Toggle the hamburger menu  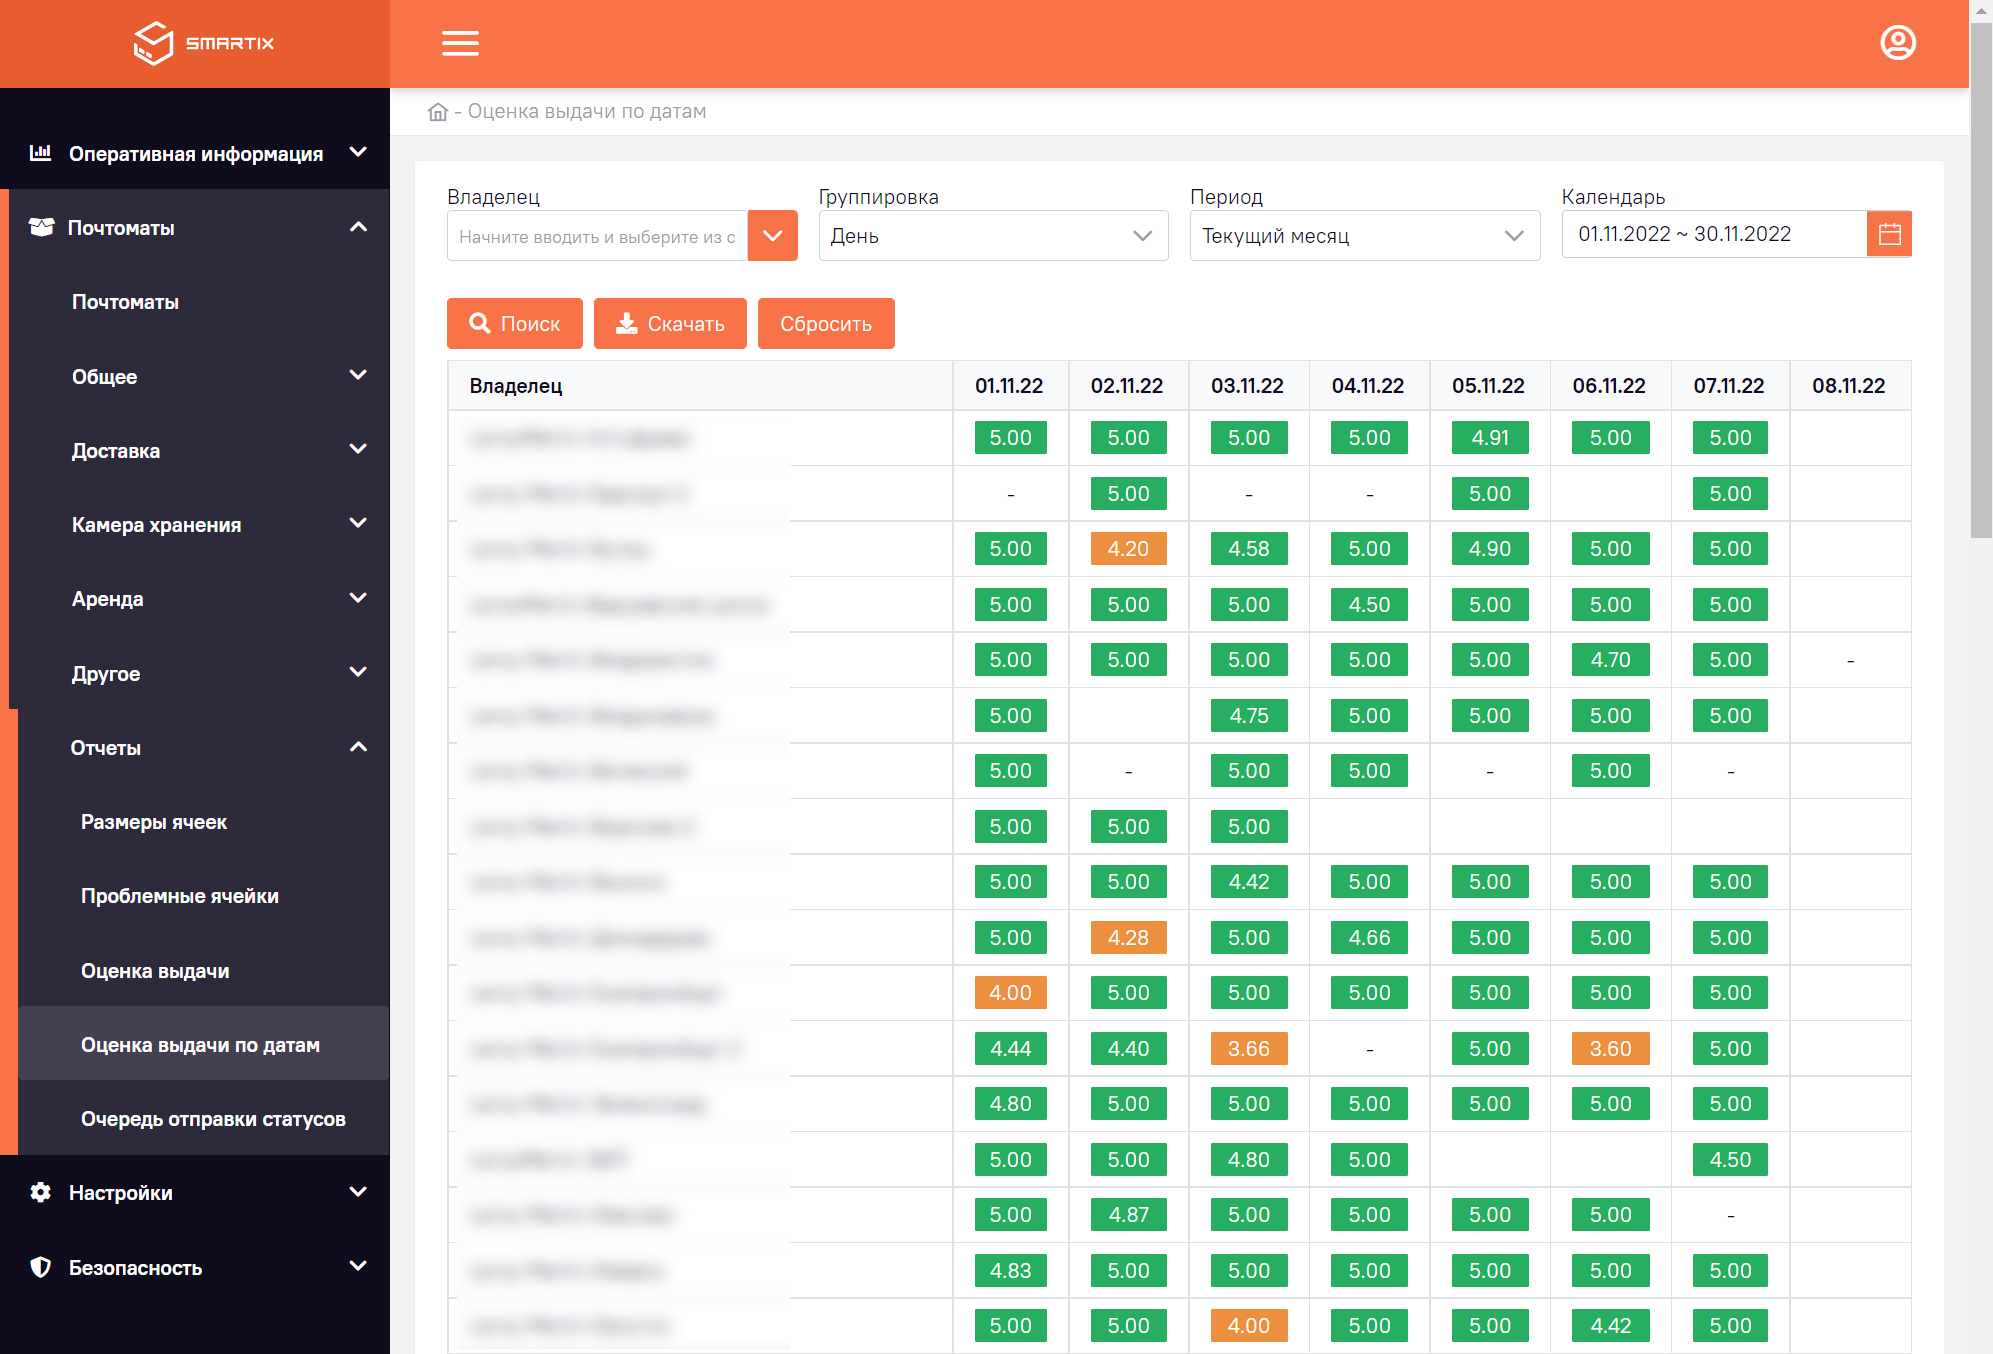pyautogui.click(x=460, y=43)
